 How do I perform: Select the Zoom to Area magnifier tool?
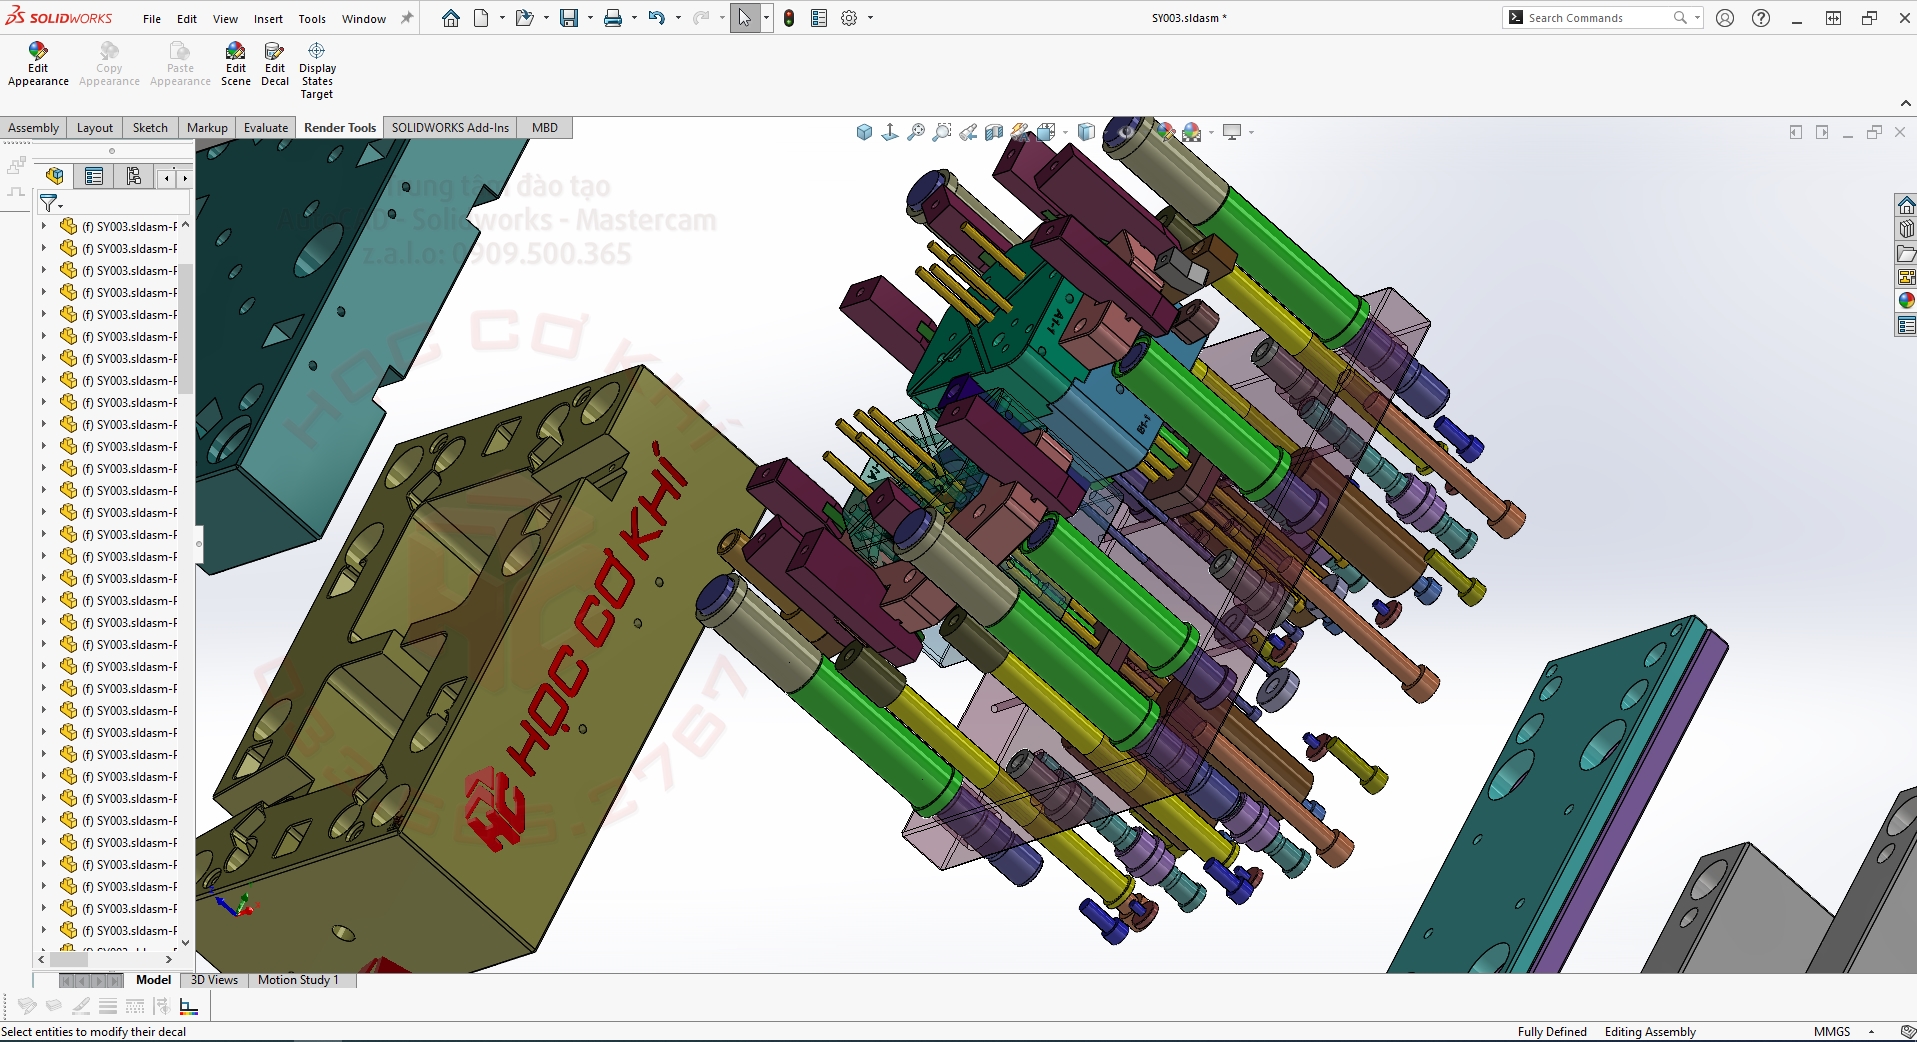click(942, 132)
